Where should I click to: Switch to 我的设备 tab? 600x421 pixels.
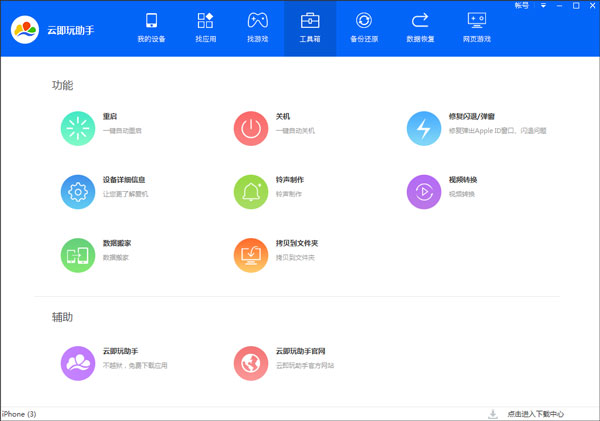tap(152, 28)
